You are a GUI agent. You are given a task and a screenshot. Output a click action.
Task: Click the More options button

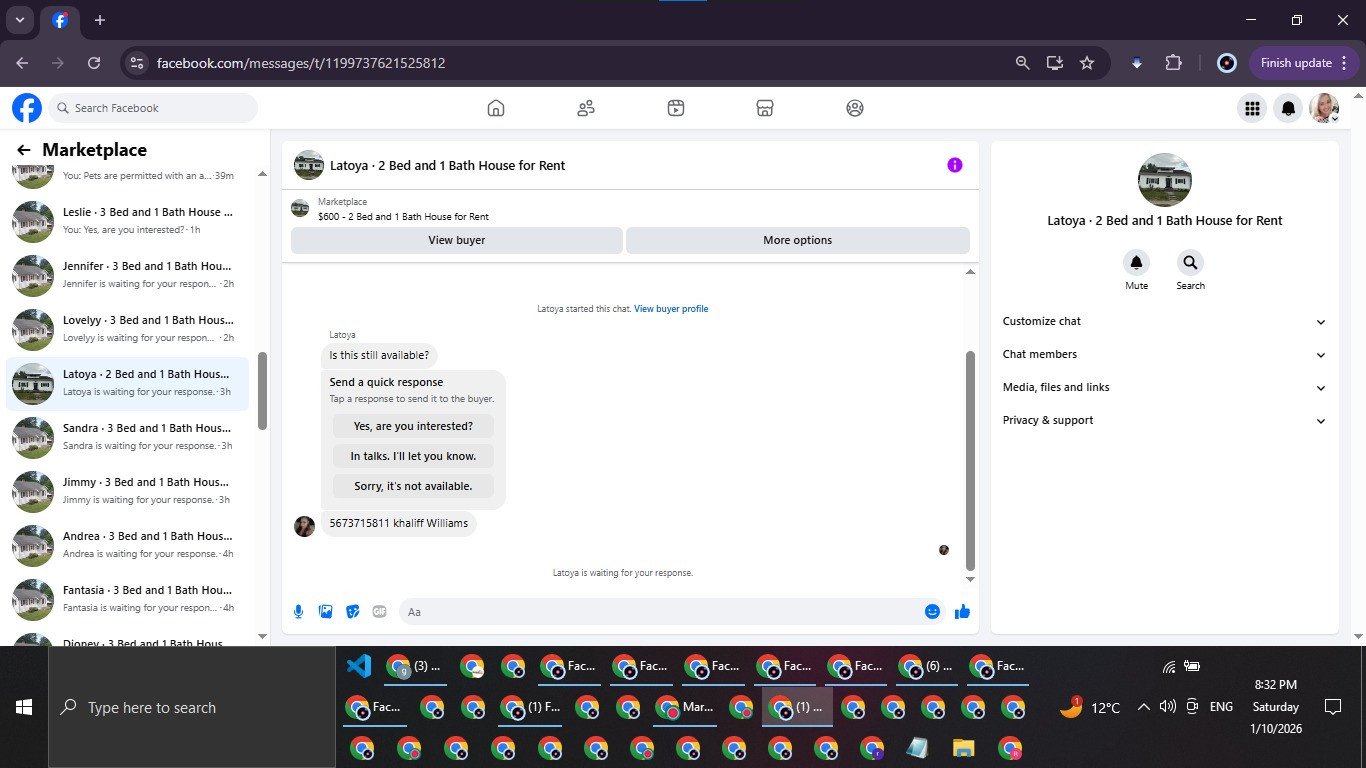797,240
